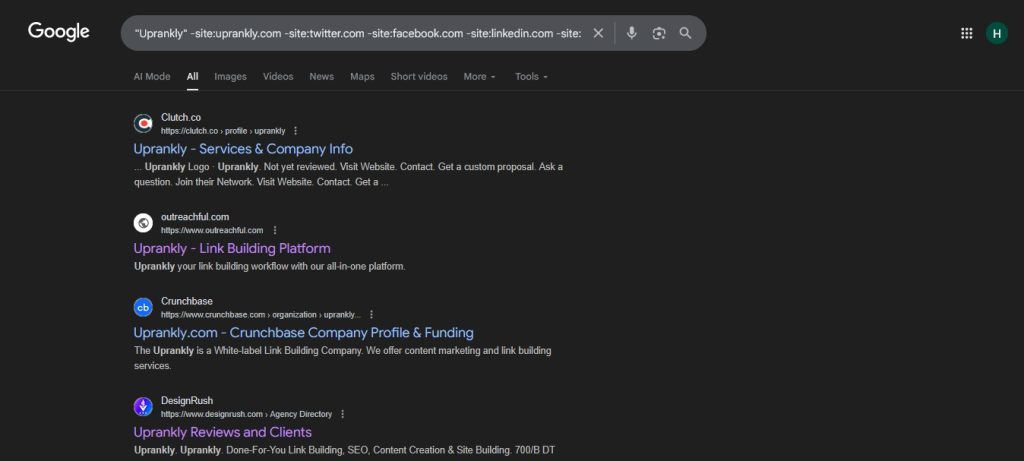Click the Clutch.co site name
This screenshot has height=461, width=1024.
coord(181,118)
